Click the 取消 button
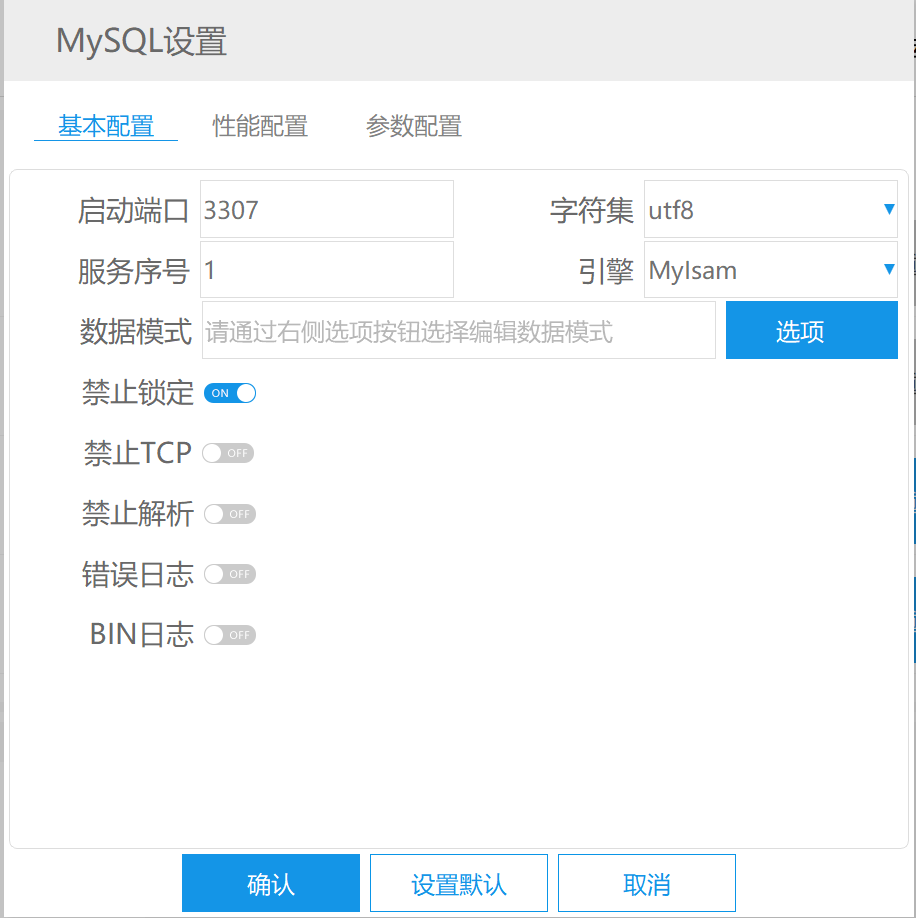 click(x=647, y=883)
